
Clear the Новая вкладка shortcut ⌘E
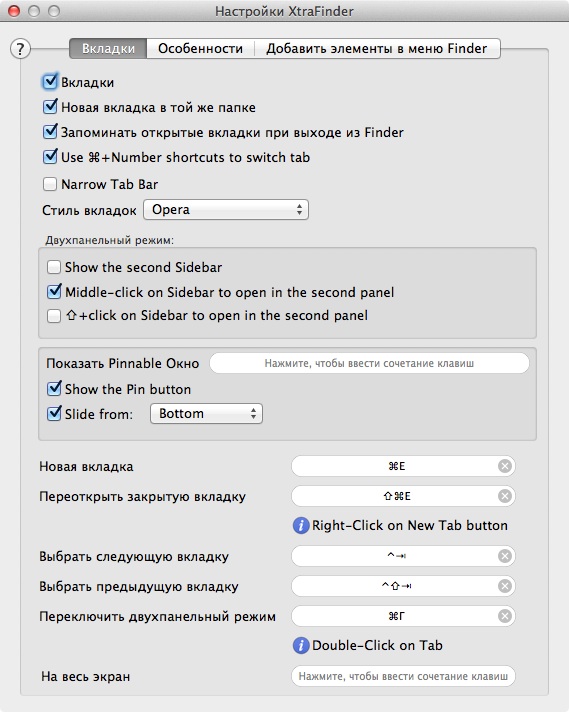[505, 466]
